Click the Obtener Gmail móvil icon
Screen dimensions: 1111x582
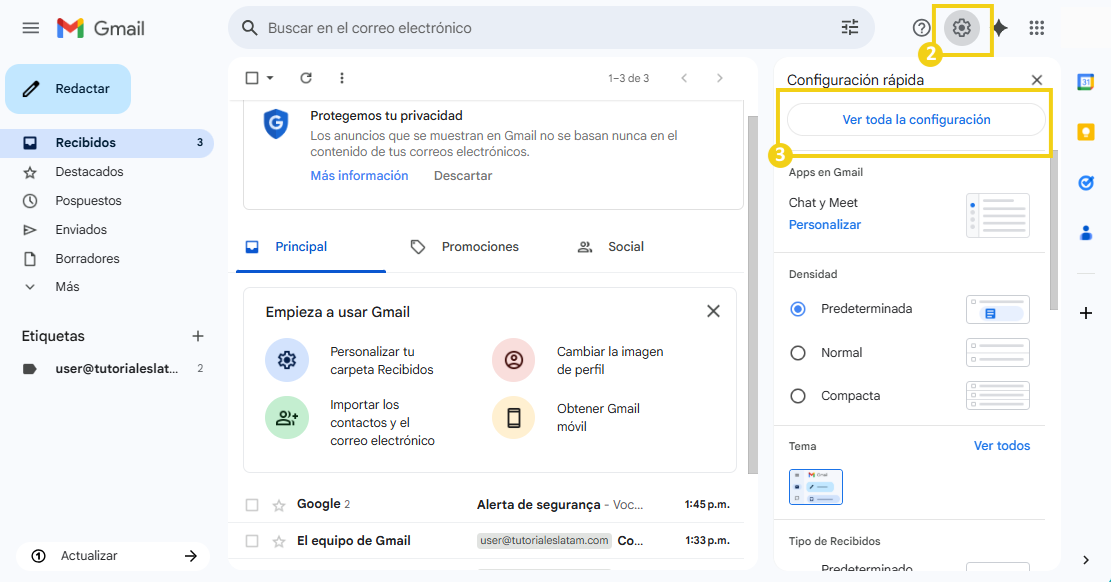(x=514, y=418)
